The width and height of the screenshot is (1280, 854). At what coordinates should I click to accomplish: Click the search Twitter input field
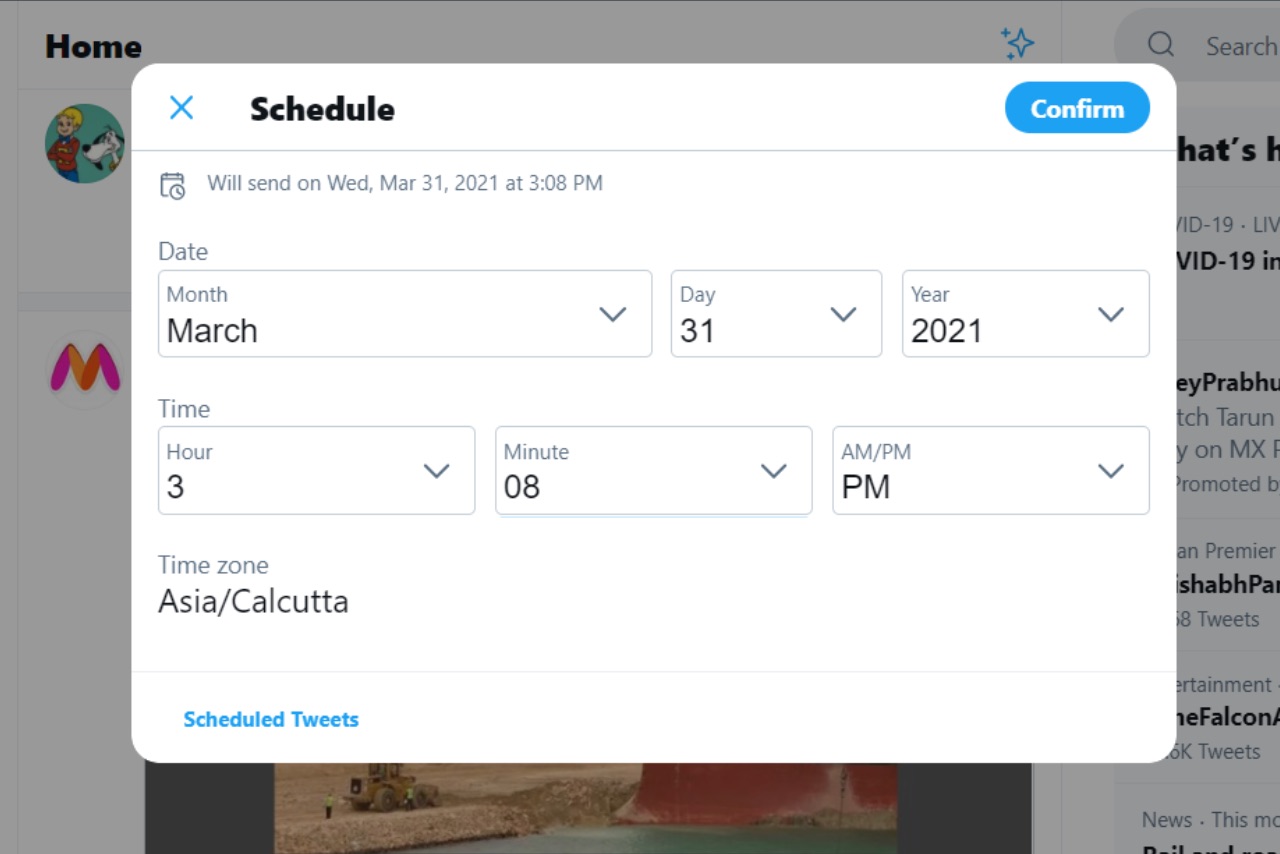click(x=1240, y=46)
